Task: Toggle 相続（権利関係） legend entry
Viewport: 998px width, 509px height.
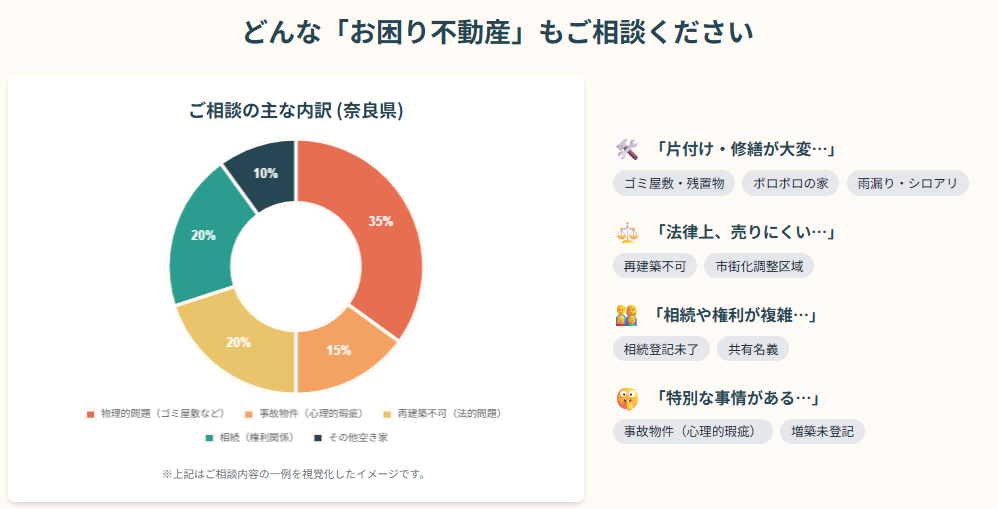Action: click(242, 437)
